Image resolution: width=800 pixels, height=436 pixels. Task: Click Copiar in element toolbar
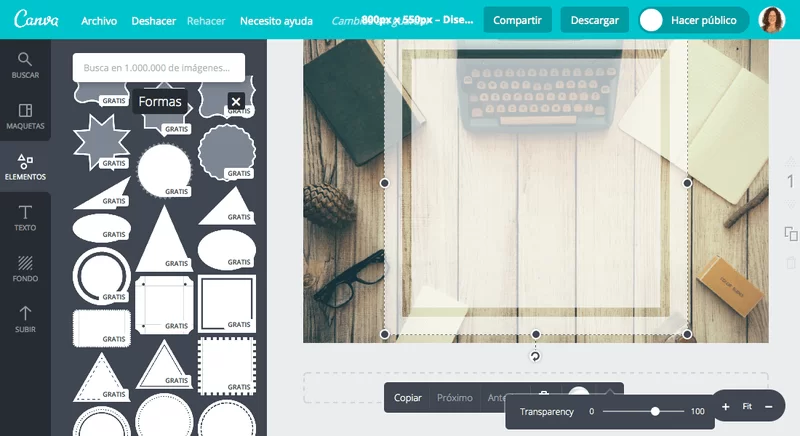point(407,398)
